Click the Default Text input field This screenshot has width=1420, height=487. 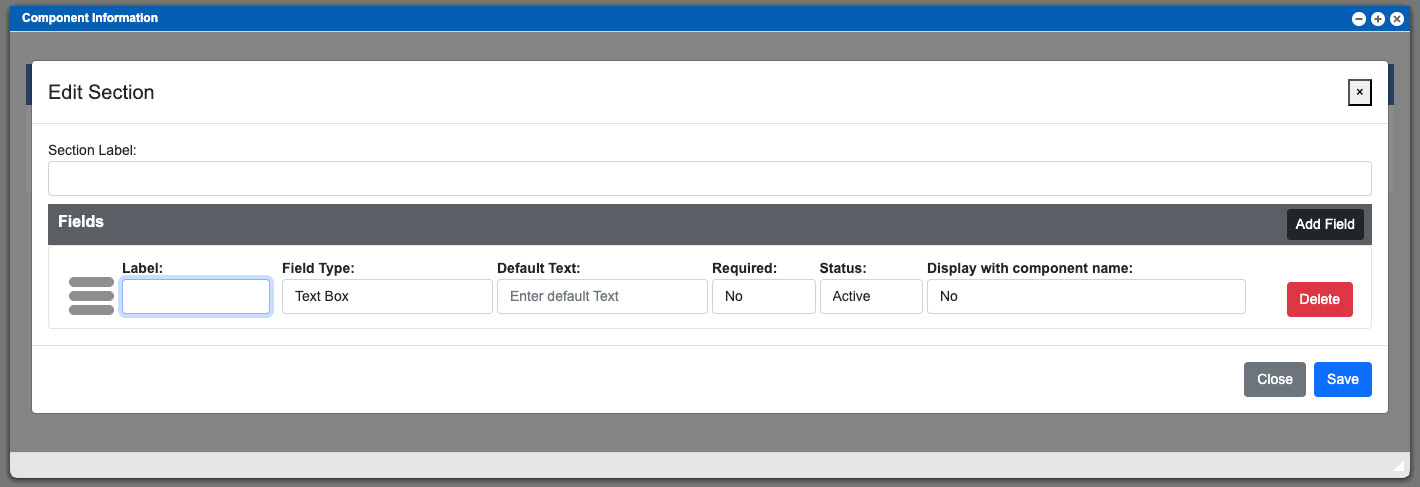tap(602, 296)
